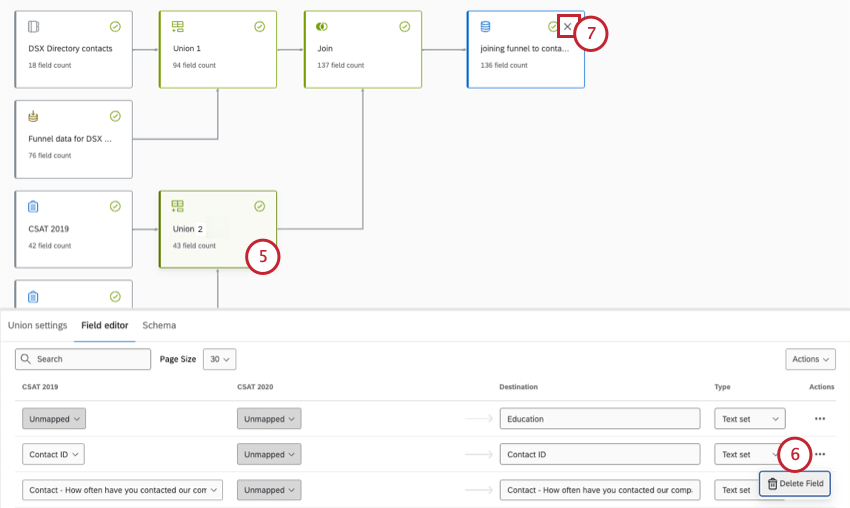Image resolution: width=850 pixels, height=508 pixels.
Task: Open three-dot actions menu for Education row
Action: tap(820, 419)
